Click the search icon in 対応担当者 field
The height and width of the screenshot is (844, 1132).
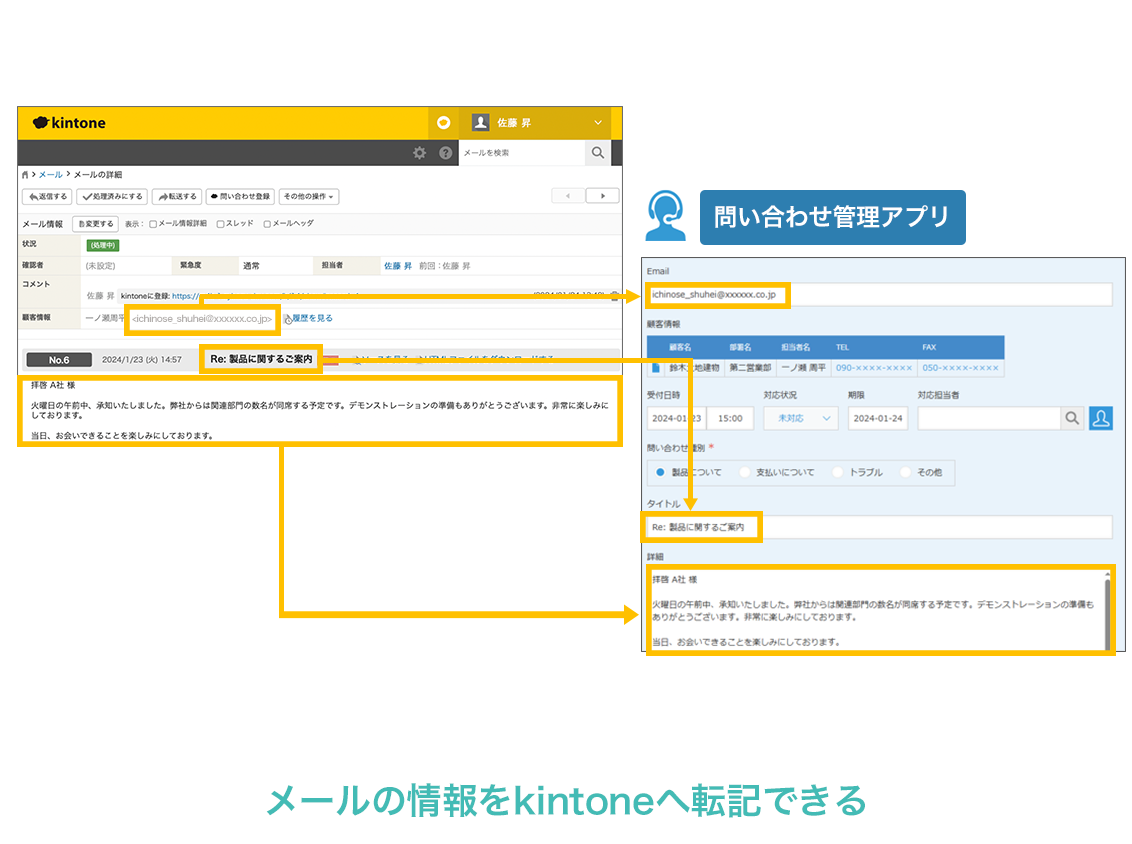click(x=1071, y=418)
